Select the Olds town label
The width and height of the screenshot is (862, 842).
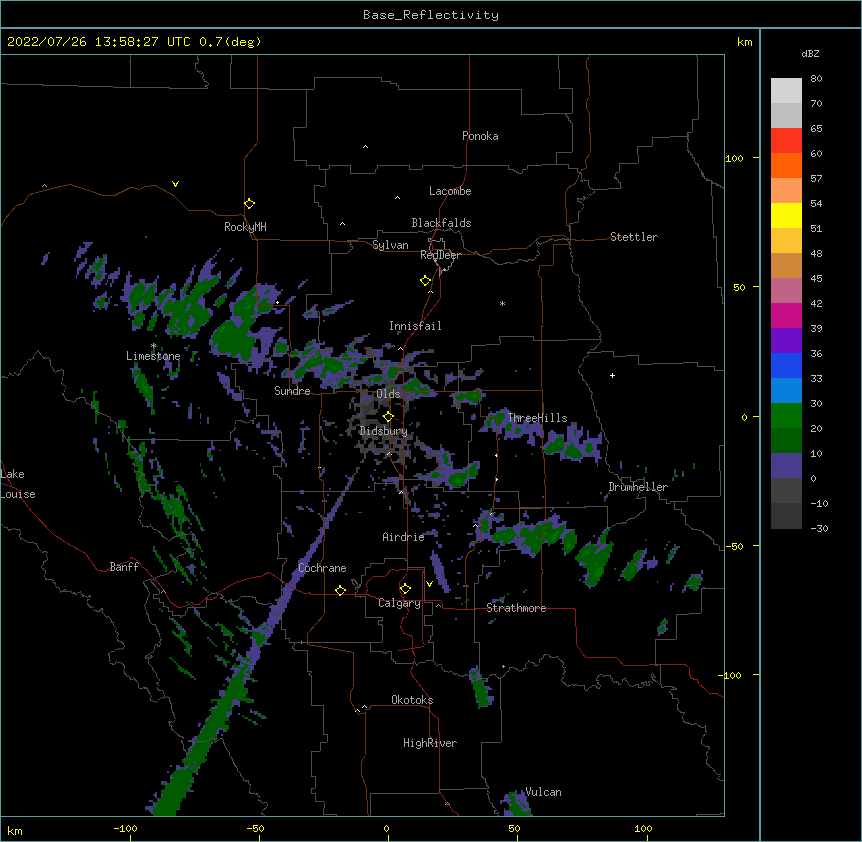[388, 394]
